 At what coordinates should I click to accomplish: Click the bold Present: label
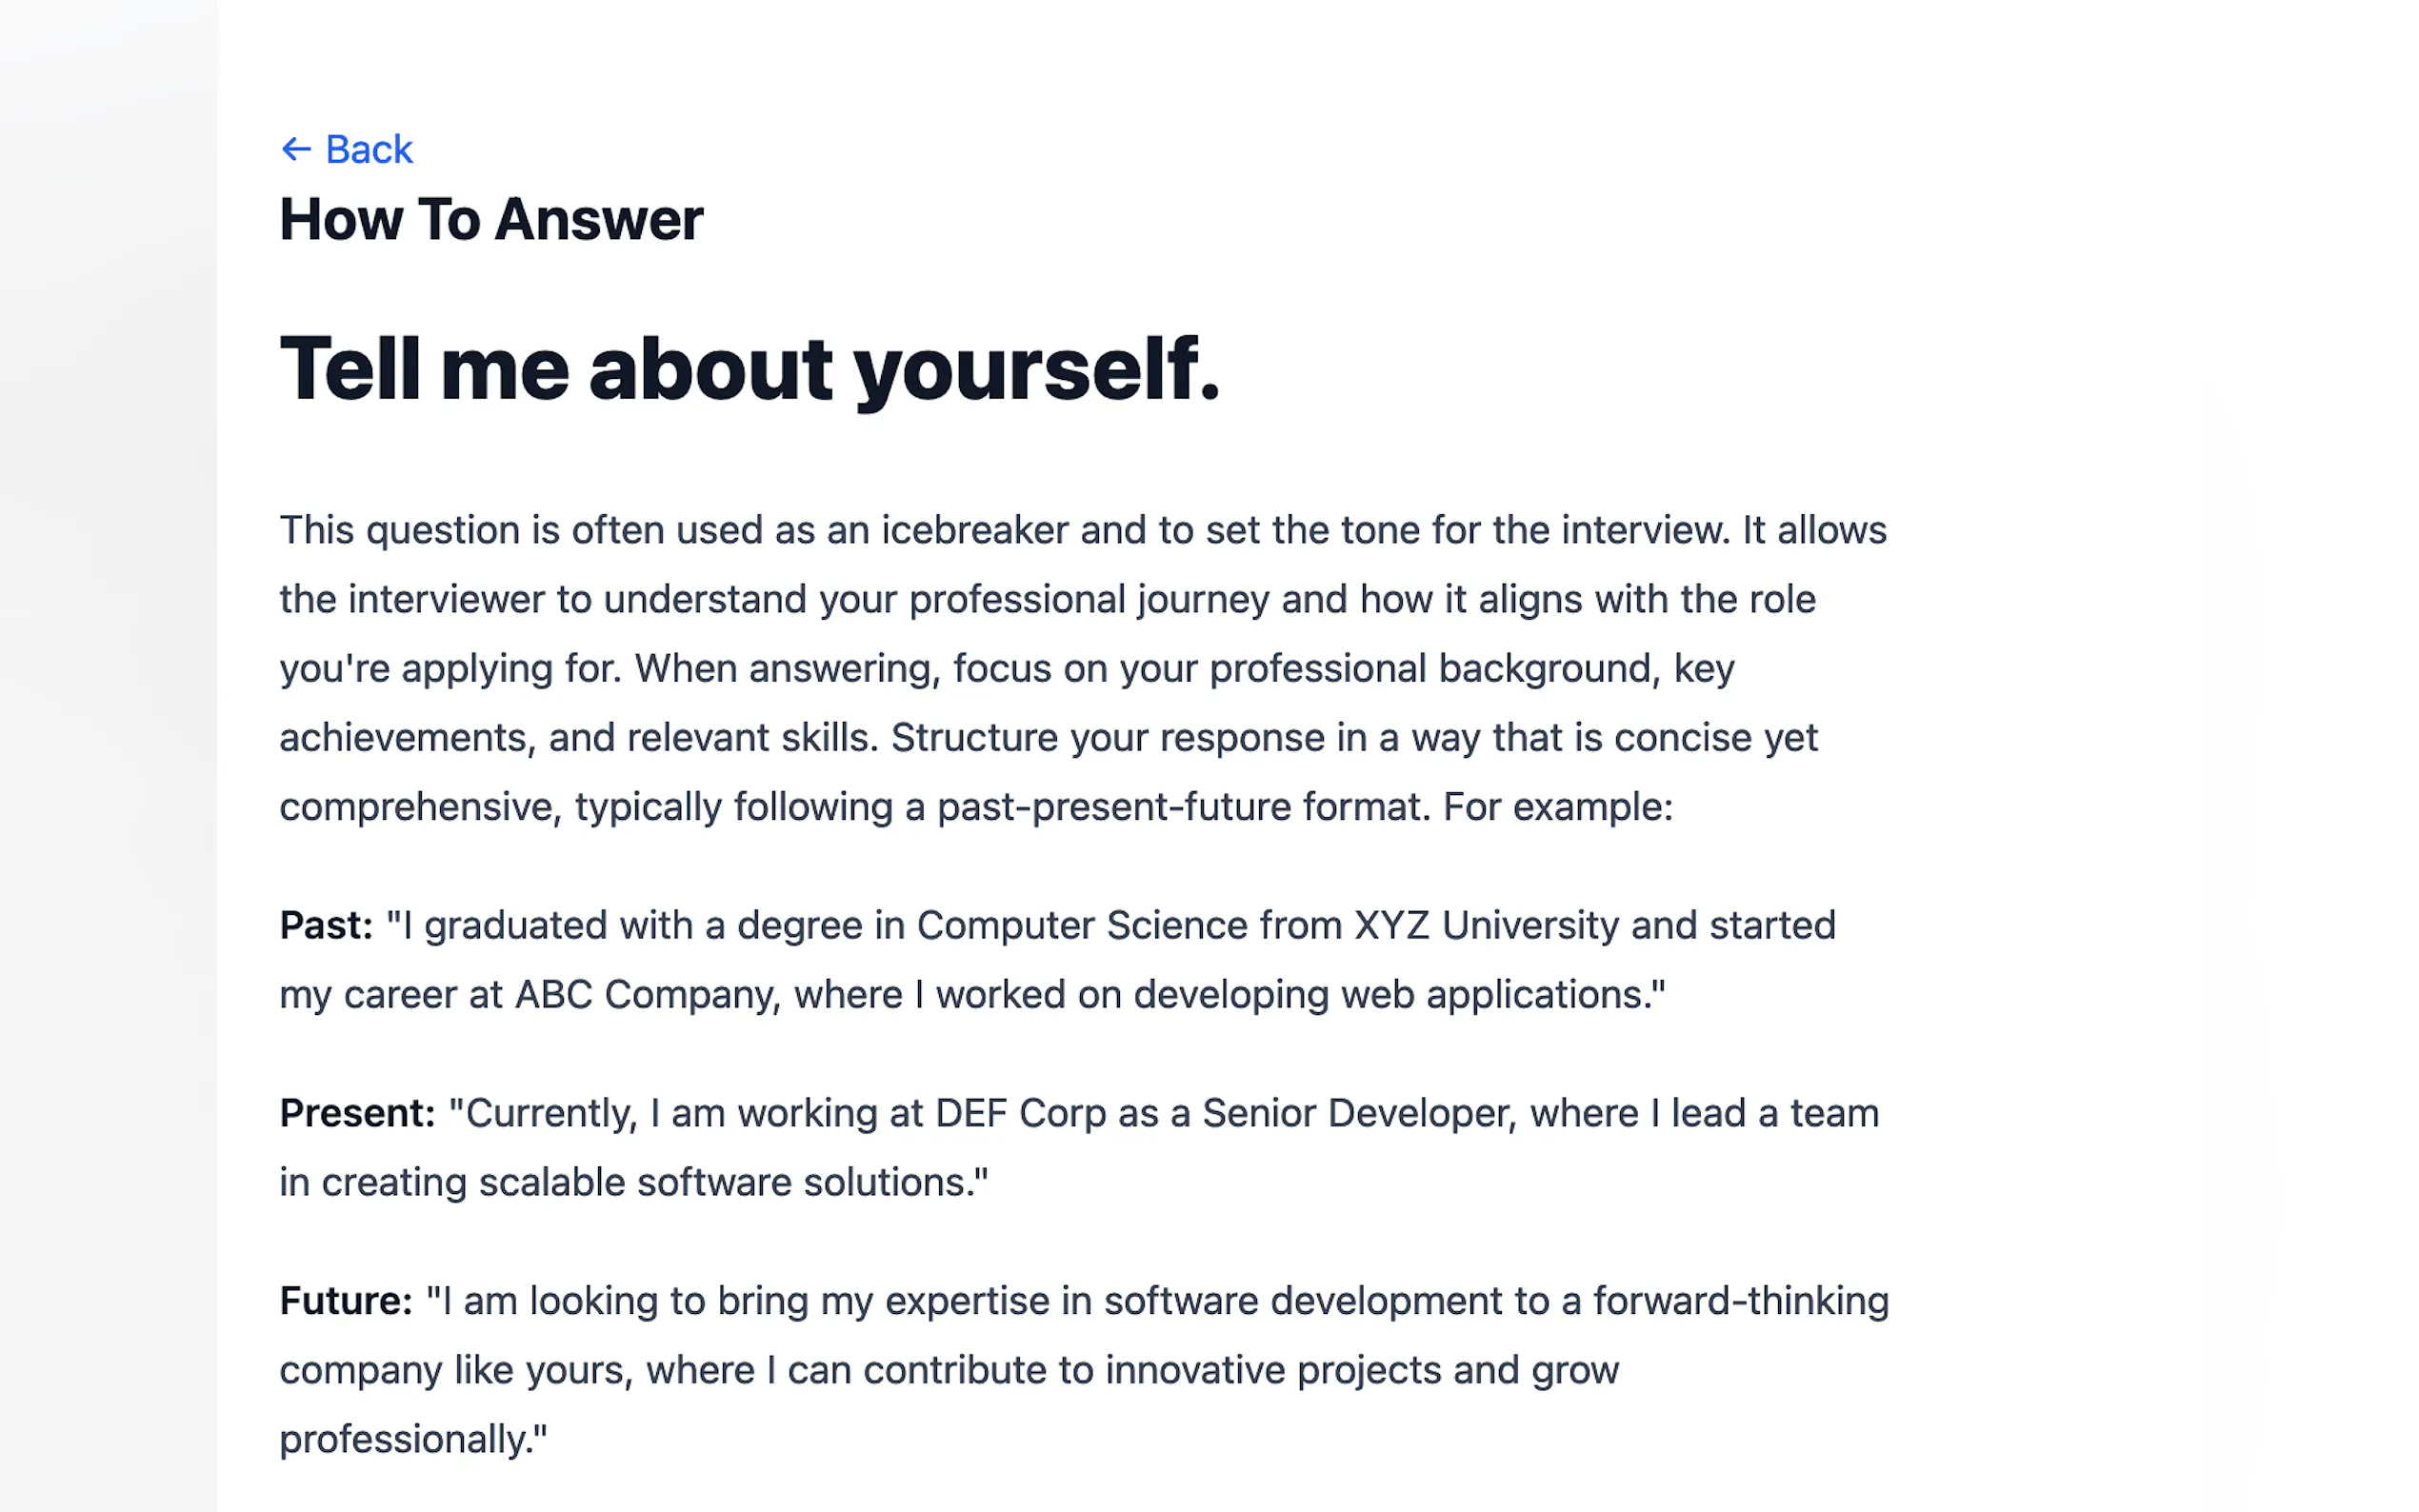(x=357, y=1113)
